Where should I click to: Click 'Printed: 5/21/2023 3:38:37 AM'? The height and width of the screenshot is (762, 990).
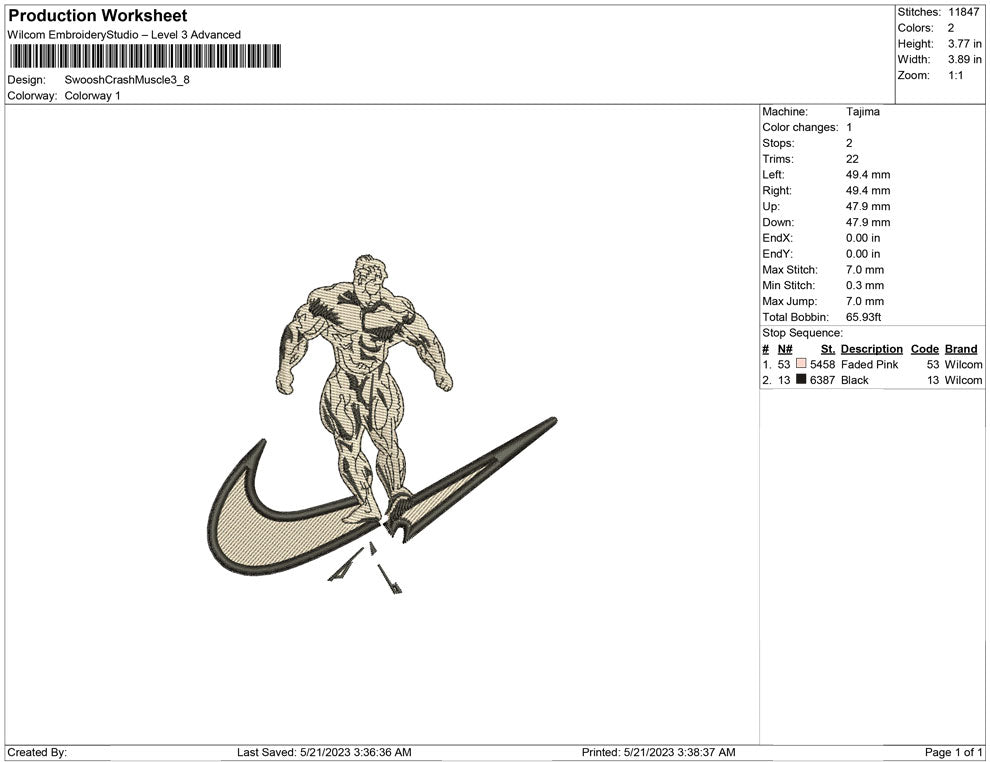coord(659,752)
